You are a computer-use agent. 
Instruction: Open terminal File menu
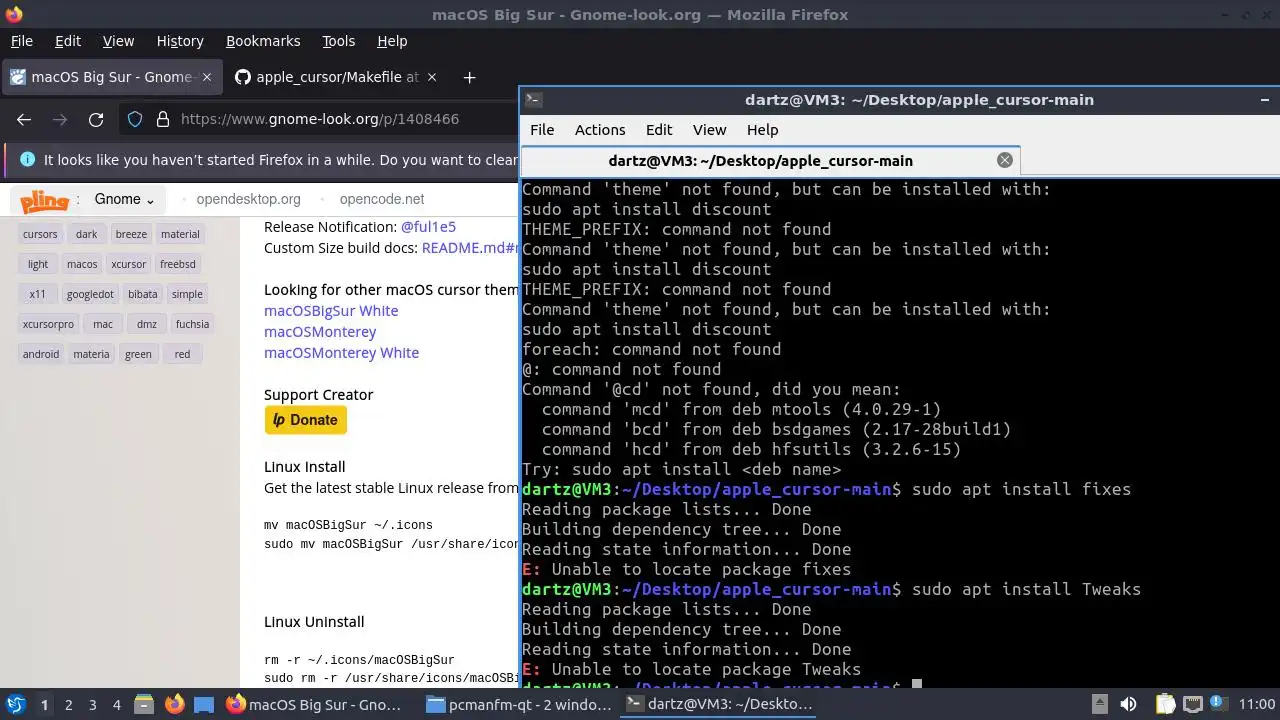pos(542,130)
